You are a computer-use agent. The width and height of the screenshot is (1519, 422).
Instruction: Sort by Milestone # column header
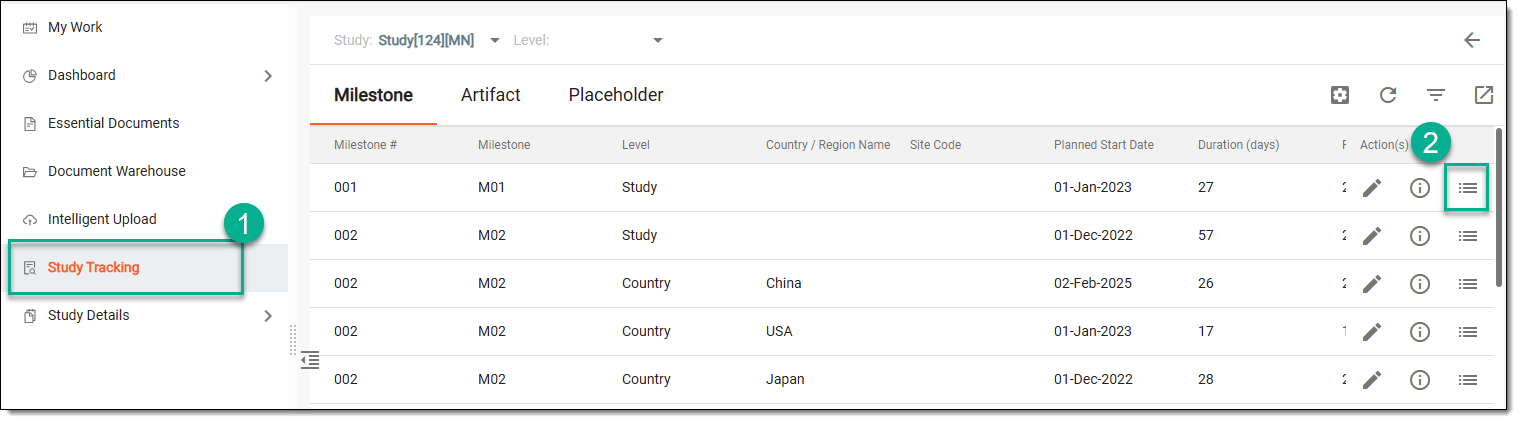click(x=366, y=145)
